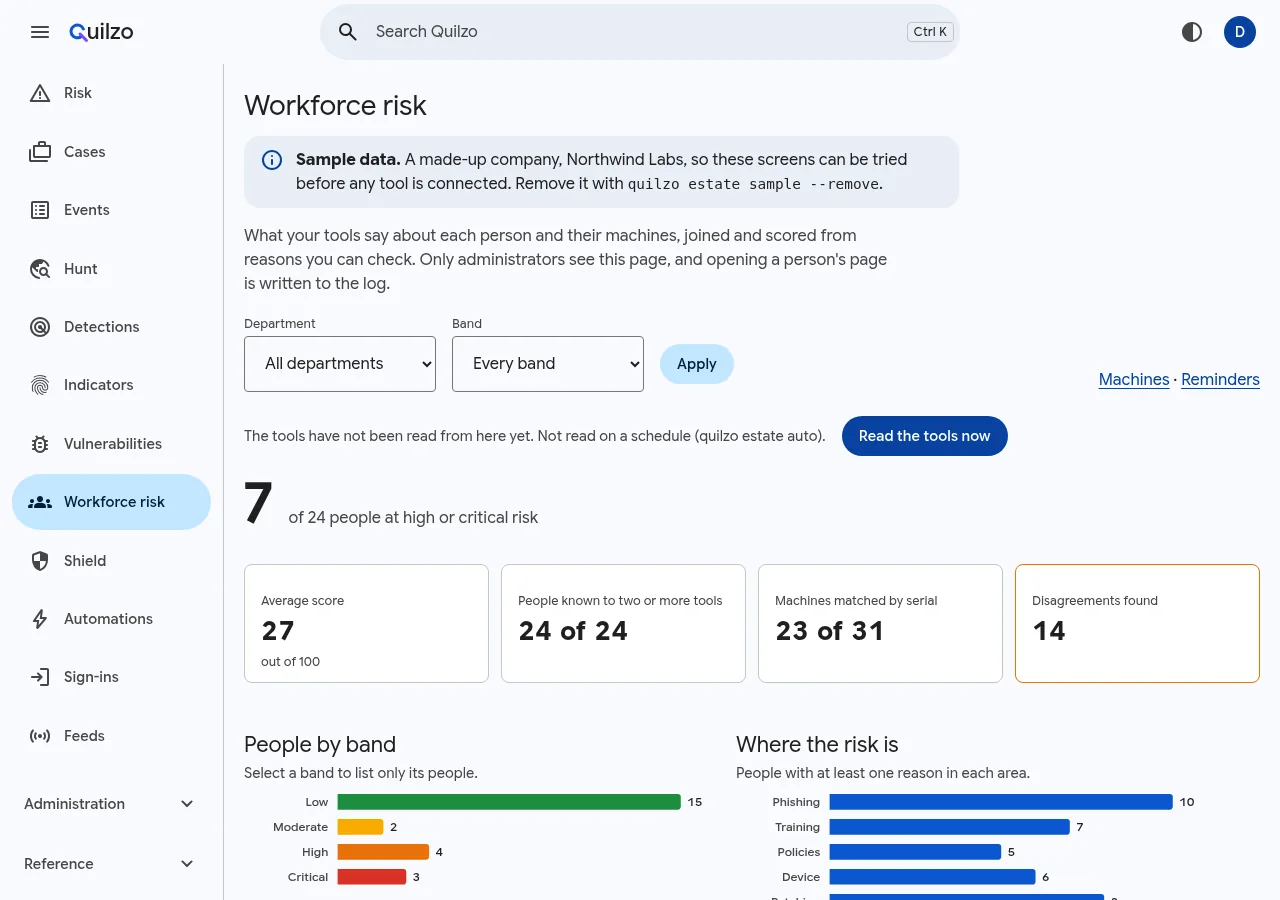Follow the Machines link
Image resolution: width=1280 pixels, height=900 pixels.
(x=1134, y=380)
